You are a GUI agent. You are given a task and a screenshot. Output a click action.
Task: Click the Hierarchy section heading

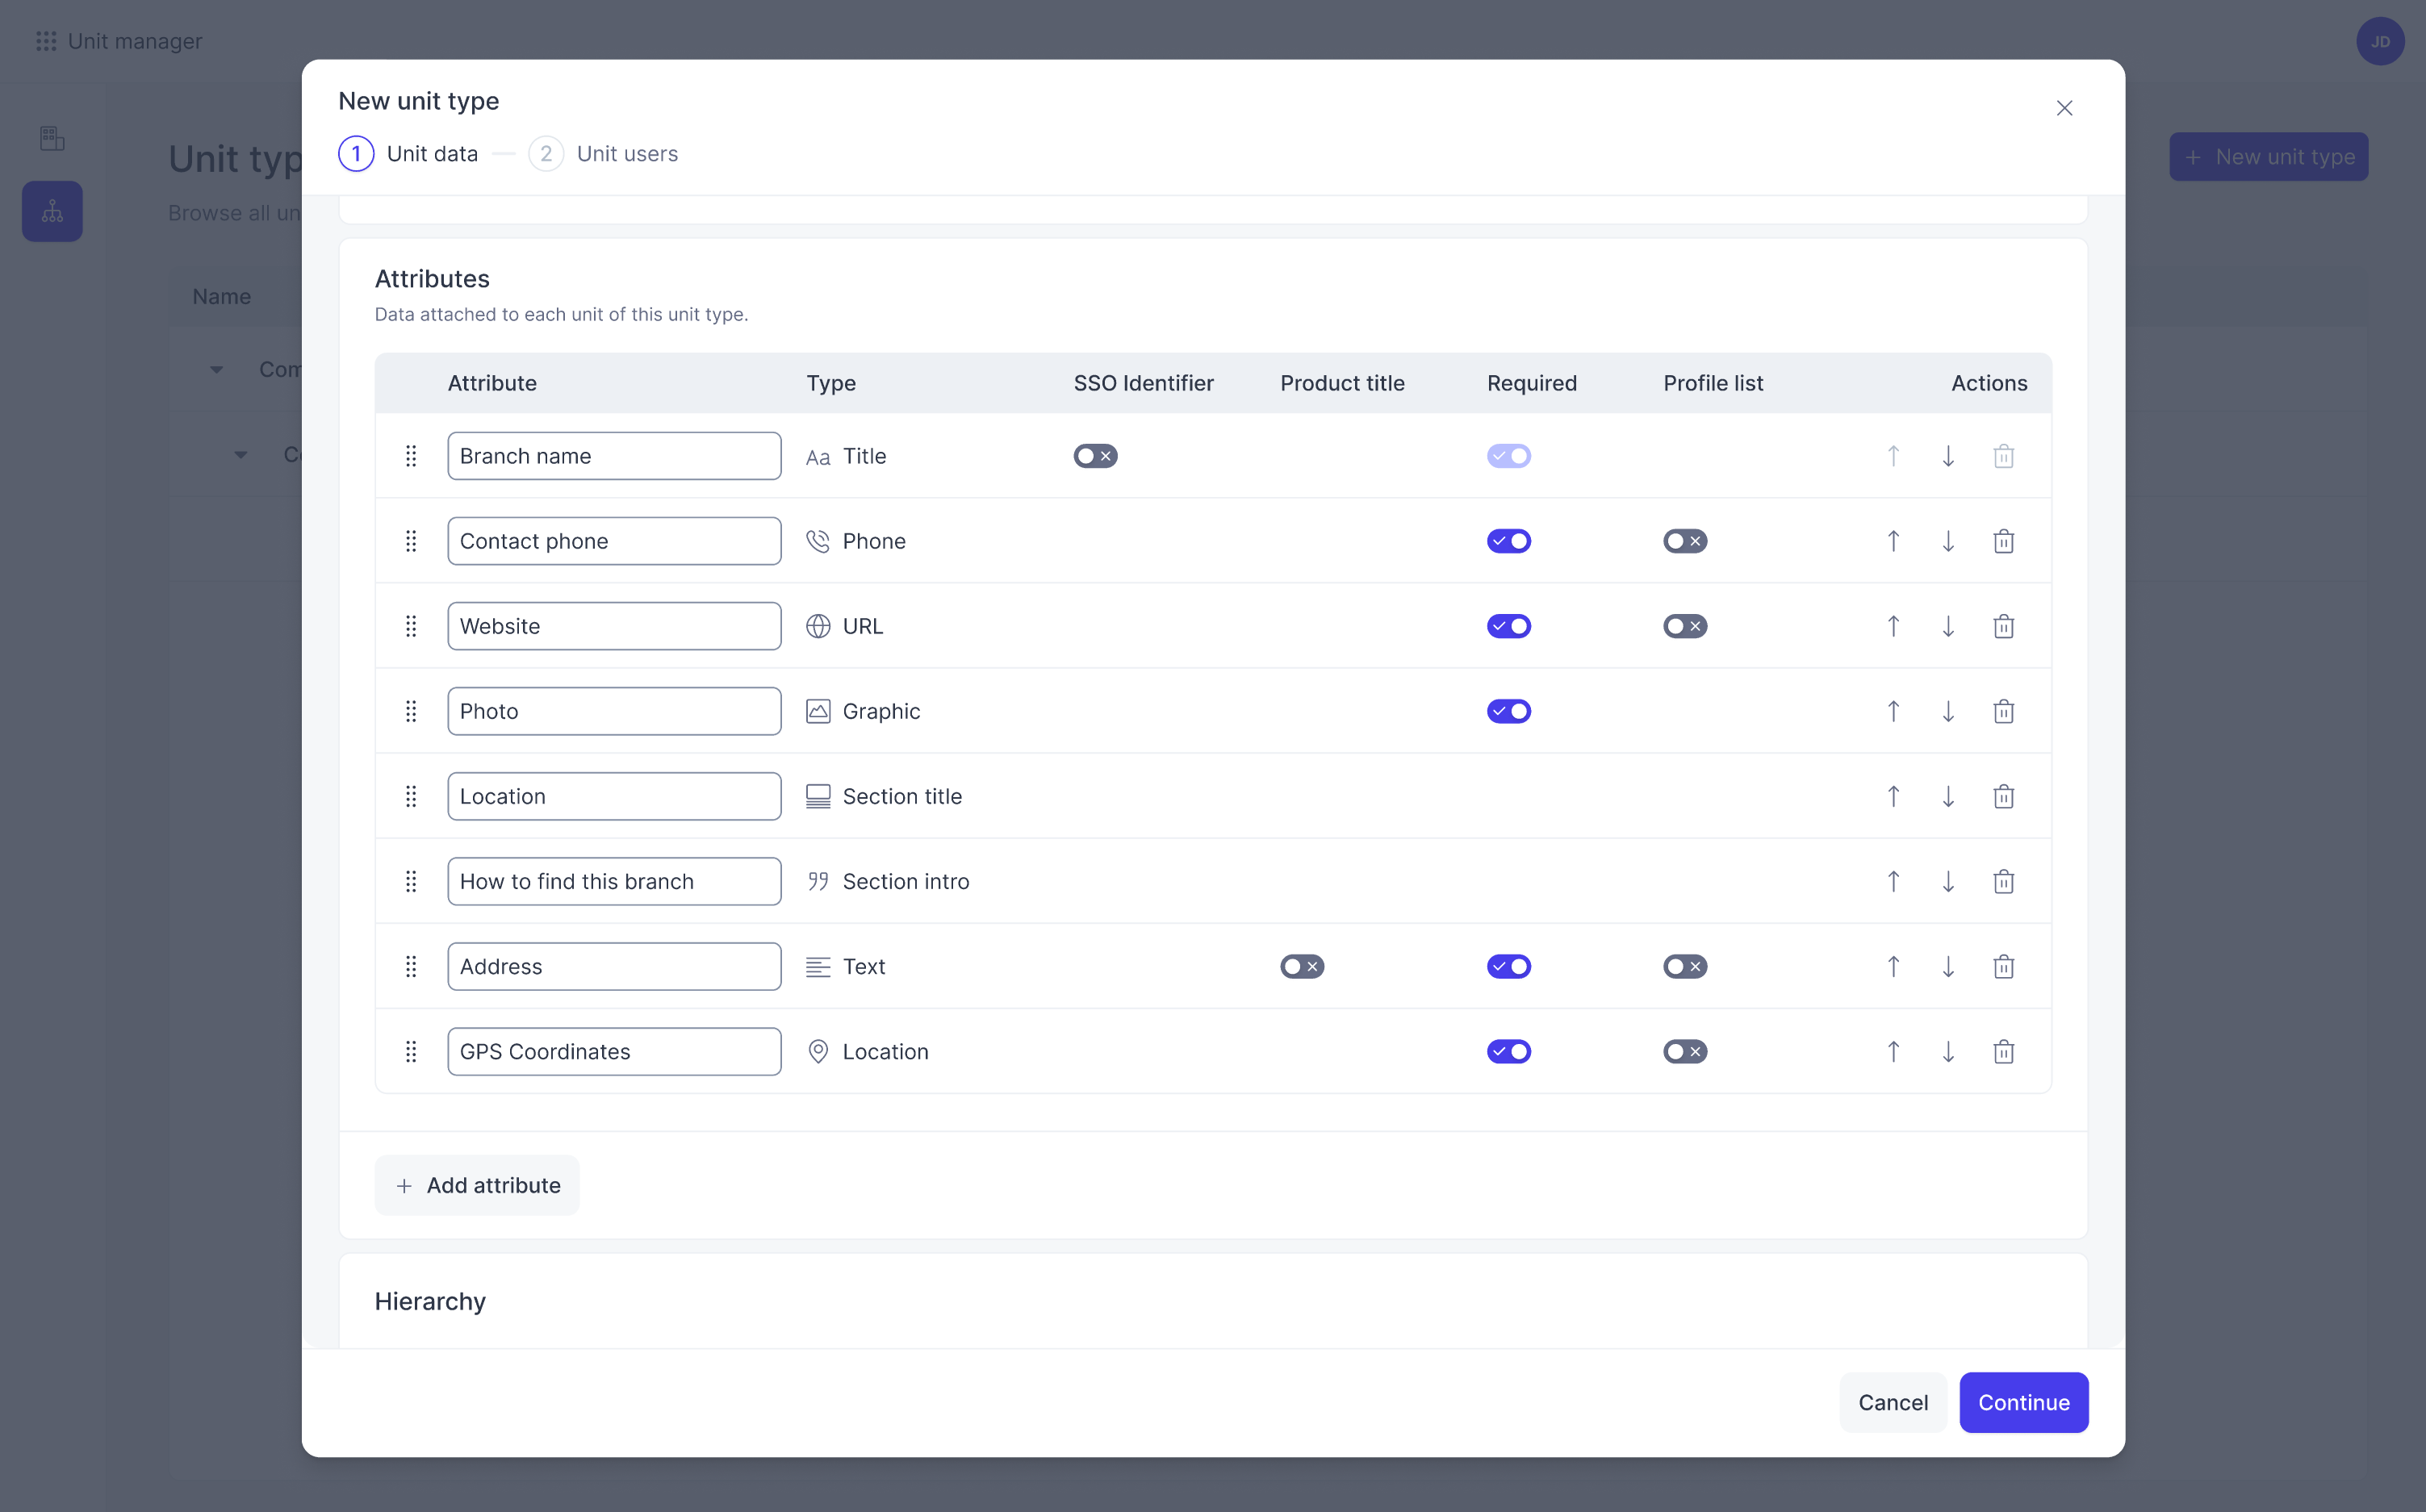(430, 1301)
